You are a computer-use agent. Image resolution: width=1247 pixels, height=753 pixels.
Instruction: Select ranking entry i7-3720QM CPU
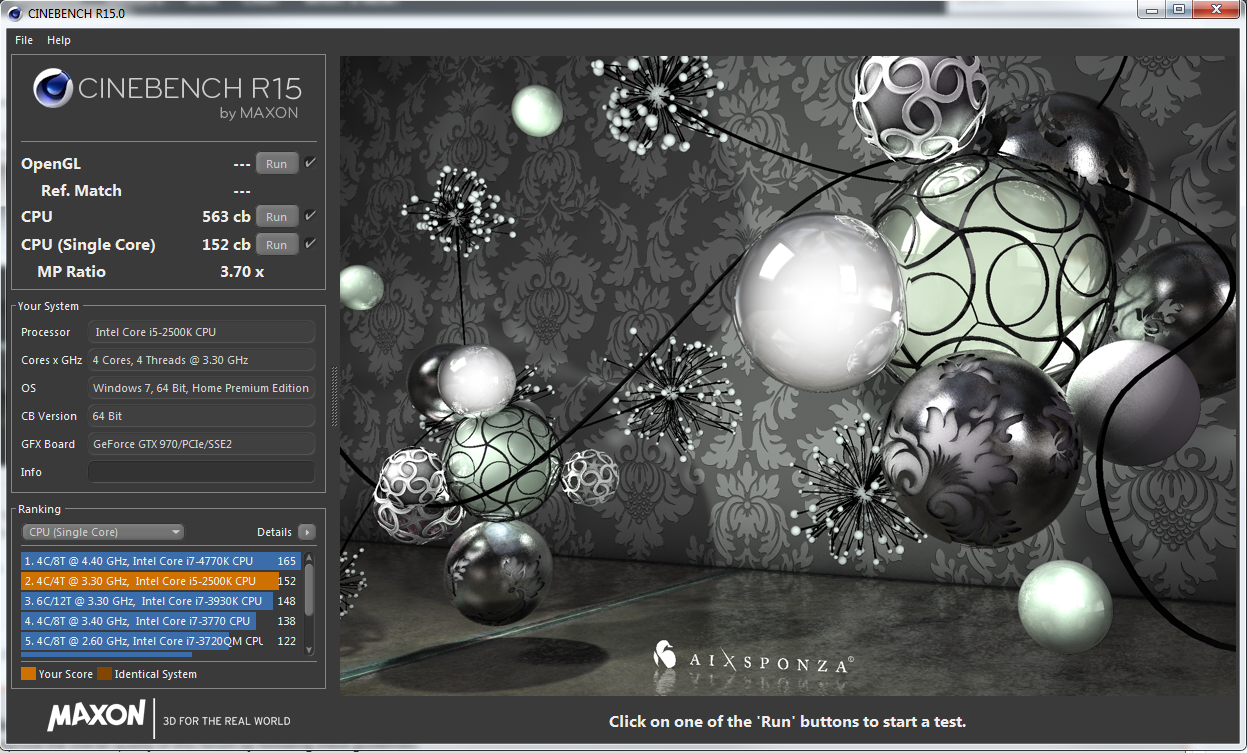(x=160, y=641)
